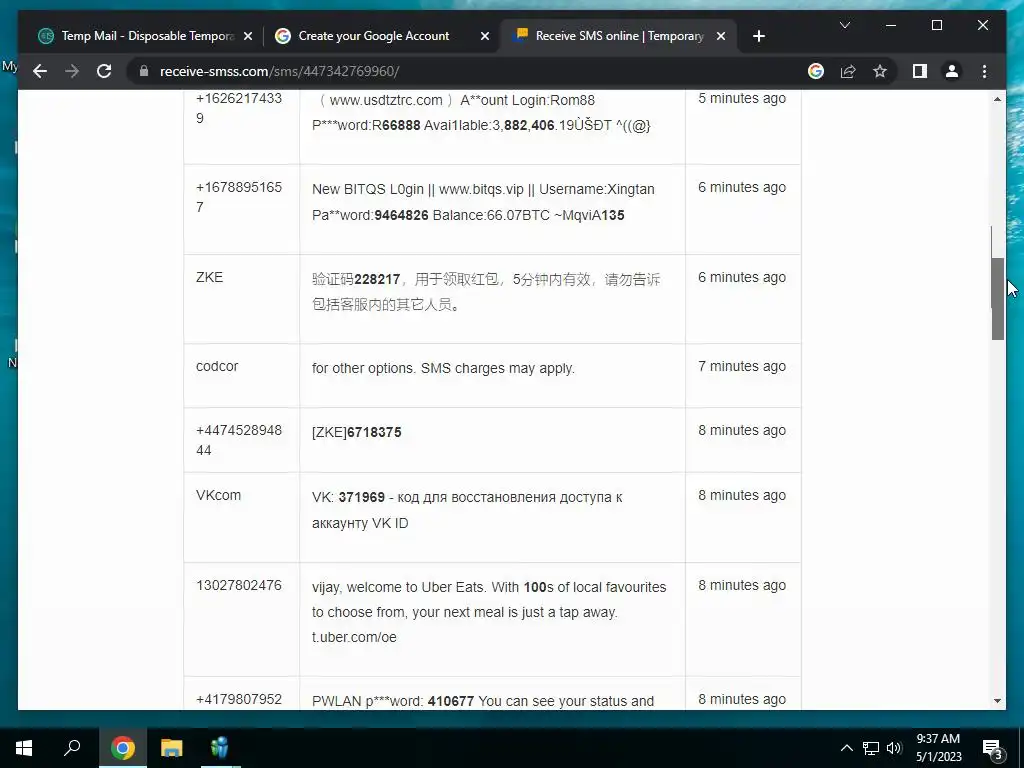Click sender number +447452894844
This screenshot has width=1024, height=768.
point(238,440)
